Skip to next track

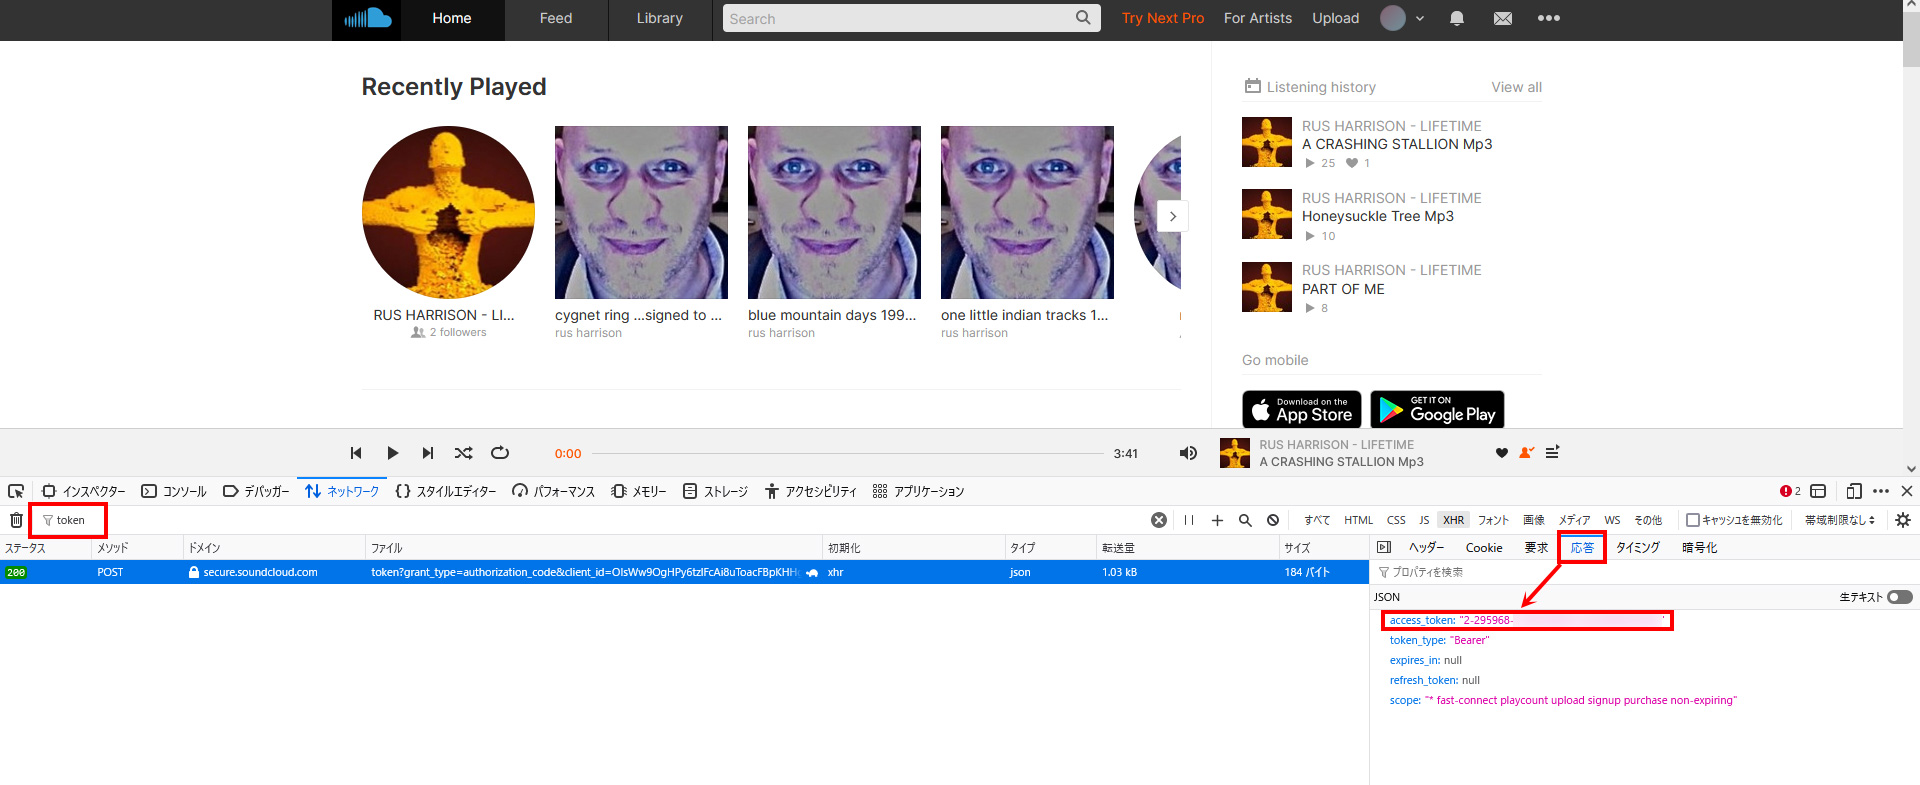click(428, 453)
